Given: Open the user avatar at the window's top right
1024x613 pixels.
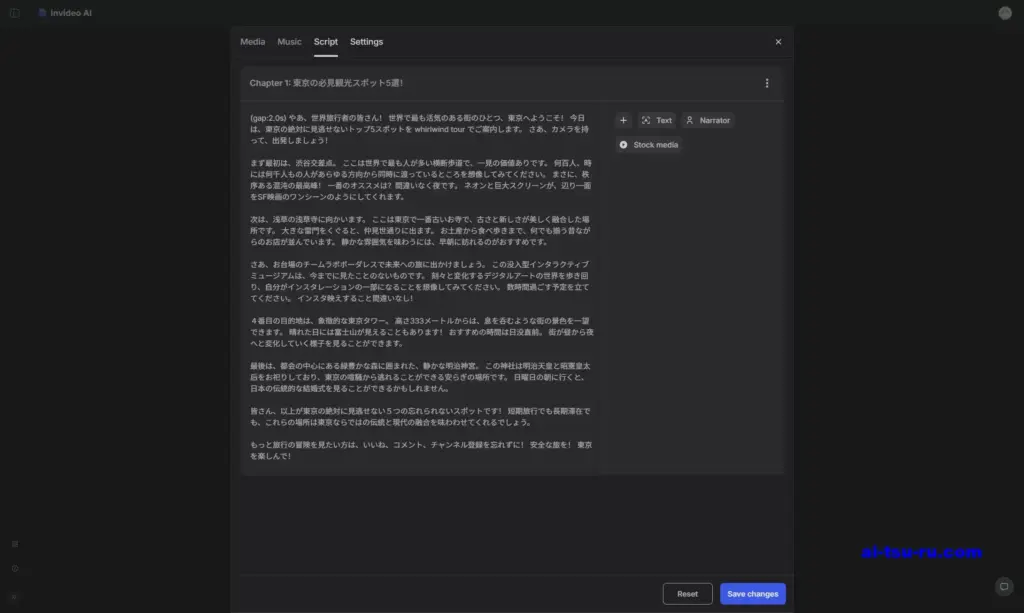Looking at the screenshot, I should 1004,12.
